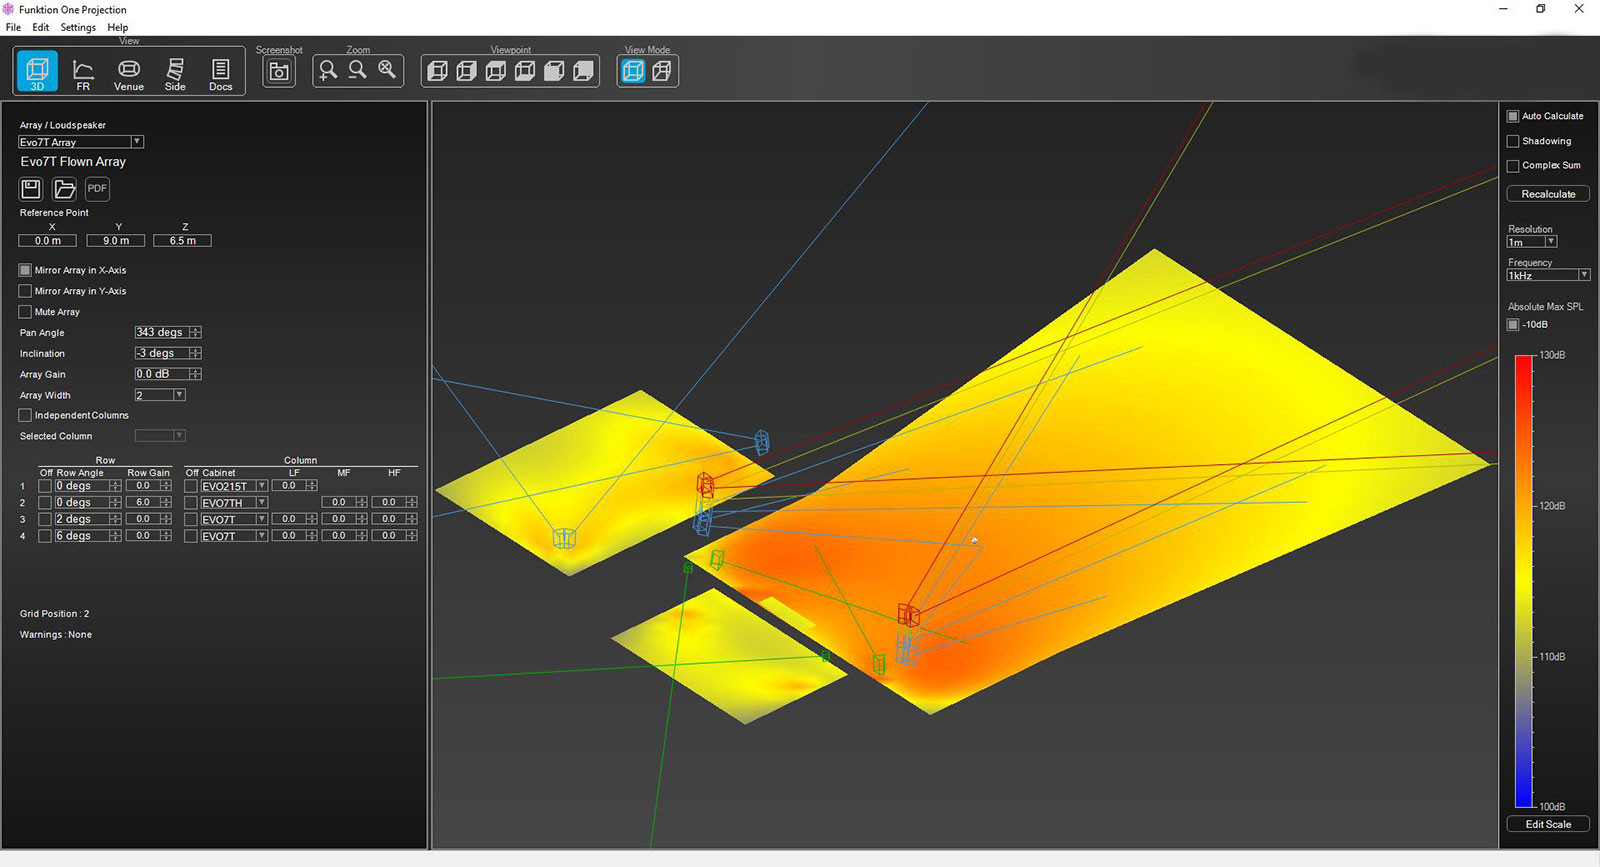Open the Edit menu
This screenshot has width=1600, height=867.
(x=40, y=27)
